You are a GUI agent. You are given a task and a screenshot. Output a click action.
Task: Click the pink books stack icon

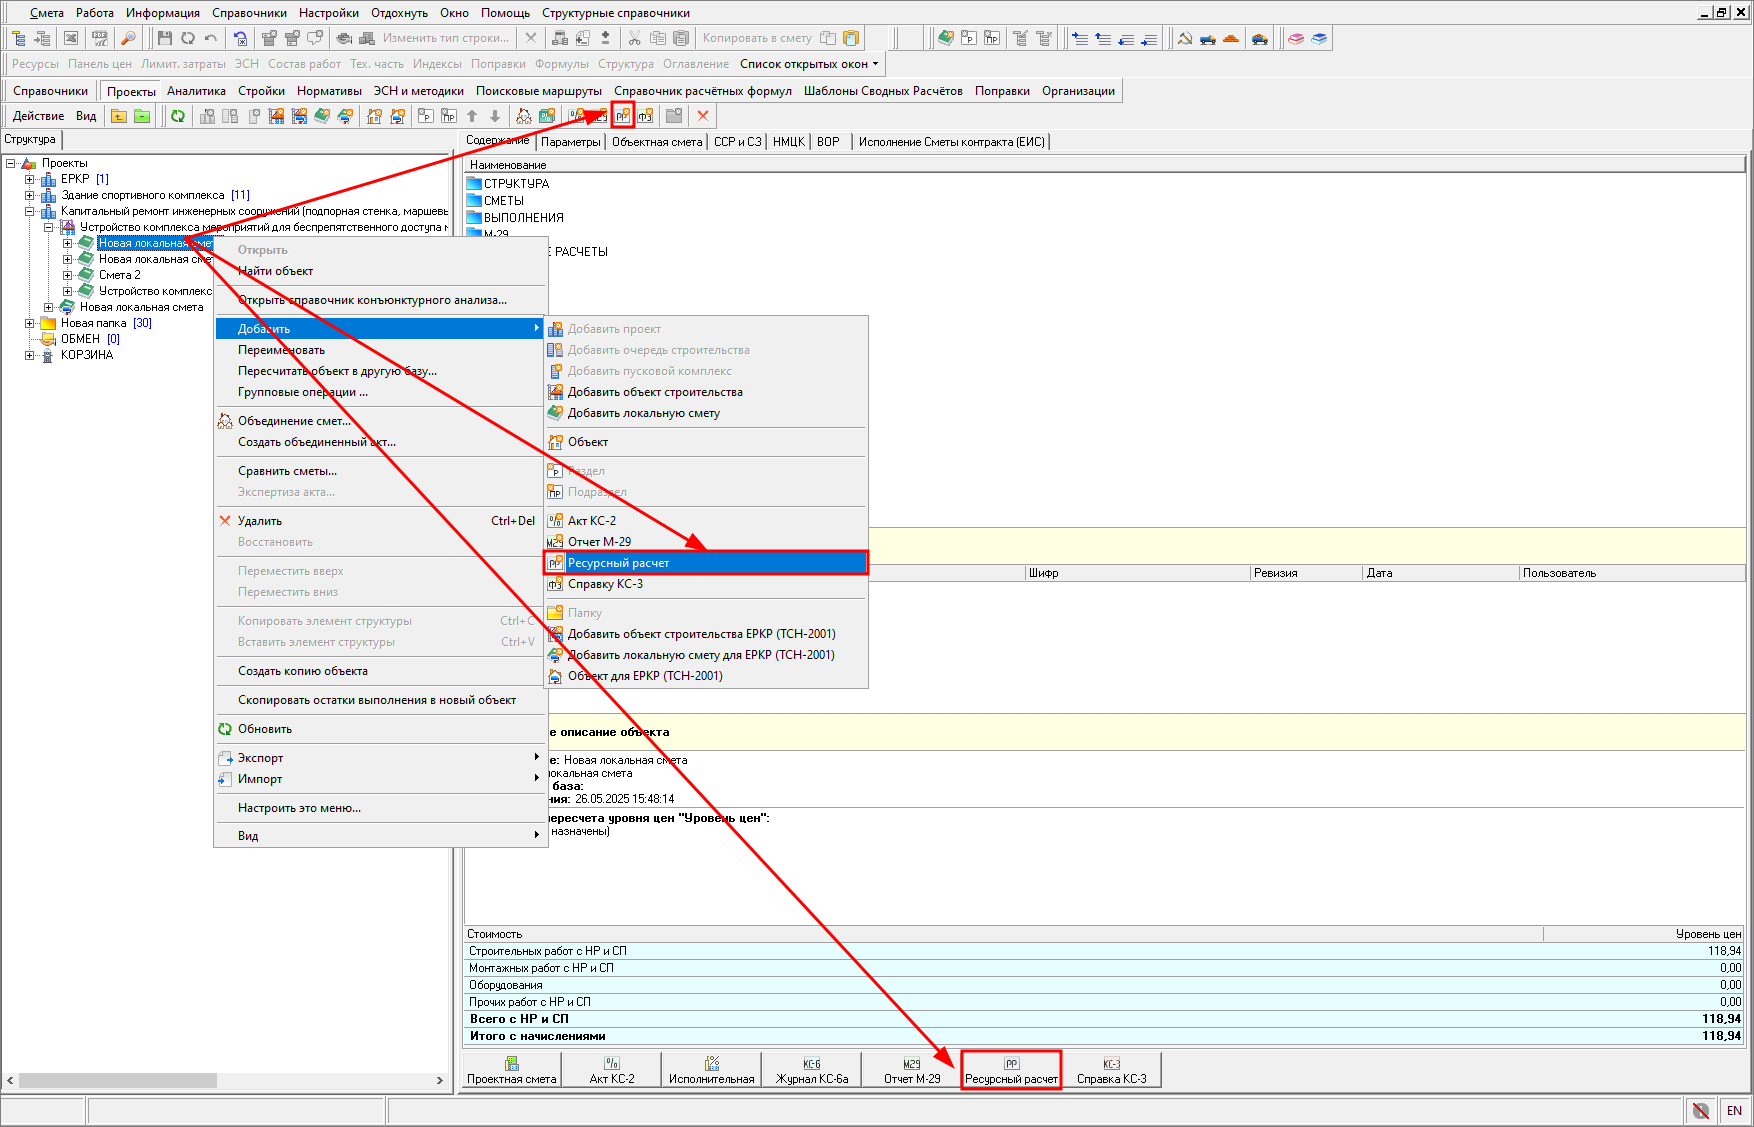pos(1296,38)
